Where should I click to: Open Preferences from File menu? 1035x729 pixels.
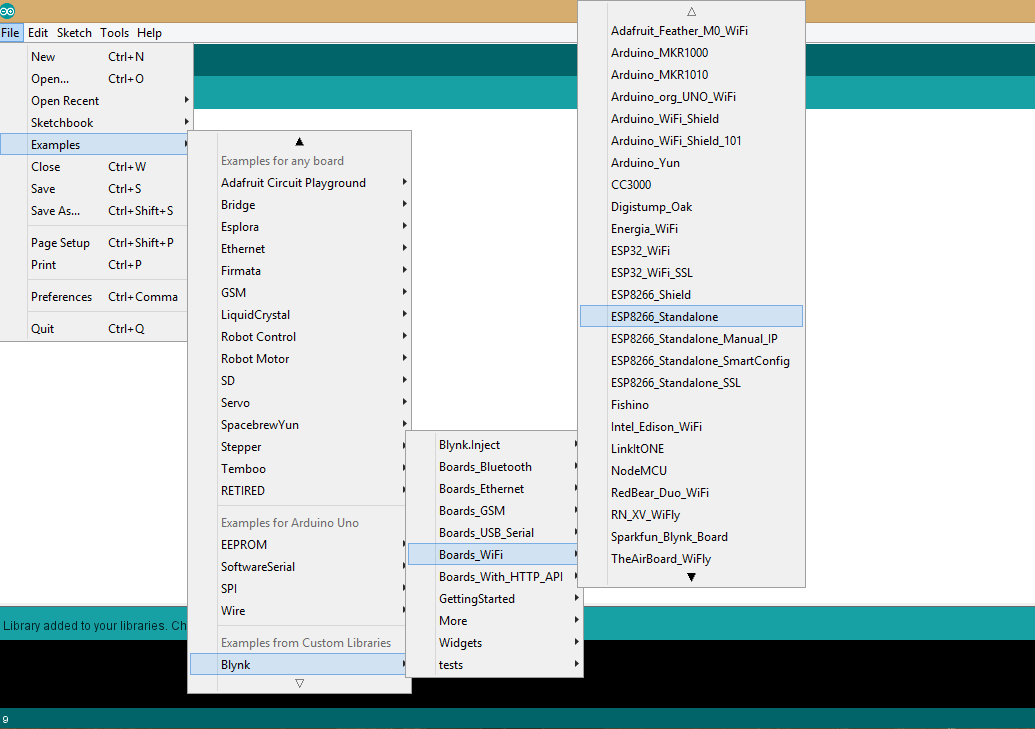pos(94,296)
